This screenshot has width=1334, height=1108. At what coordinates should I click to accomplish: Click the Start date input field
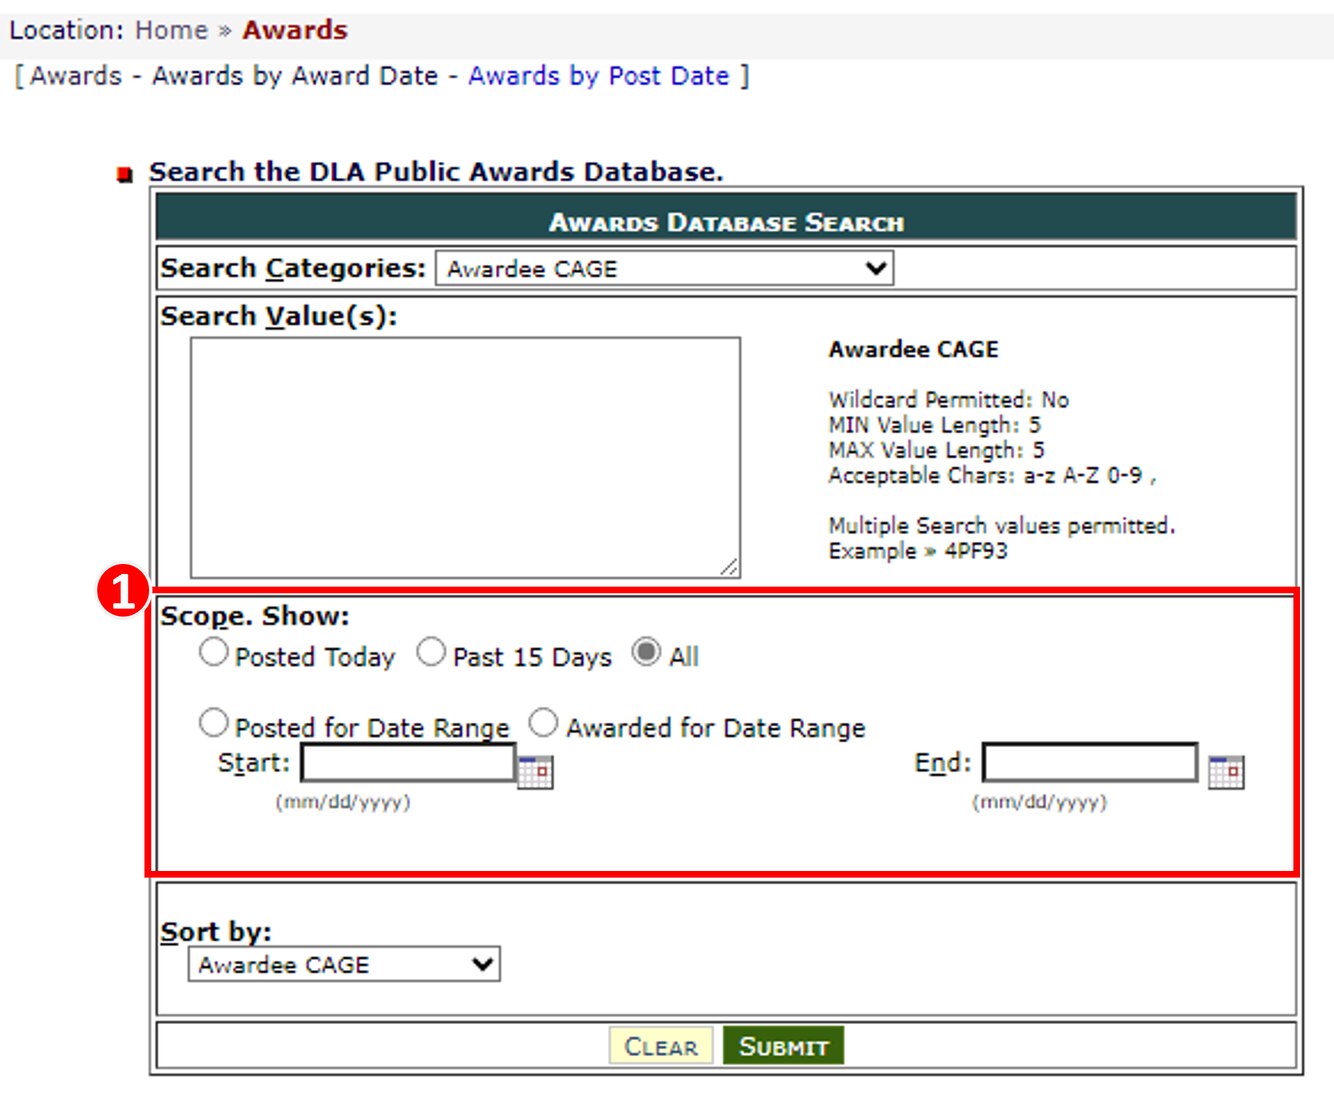coord(408,764)
